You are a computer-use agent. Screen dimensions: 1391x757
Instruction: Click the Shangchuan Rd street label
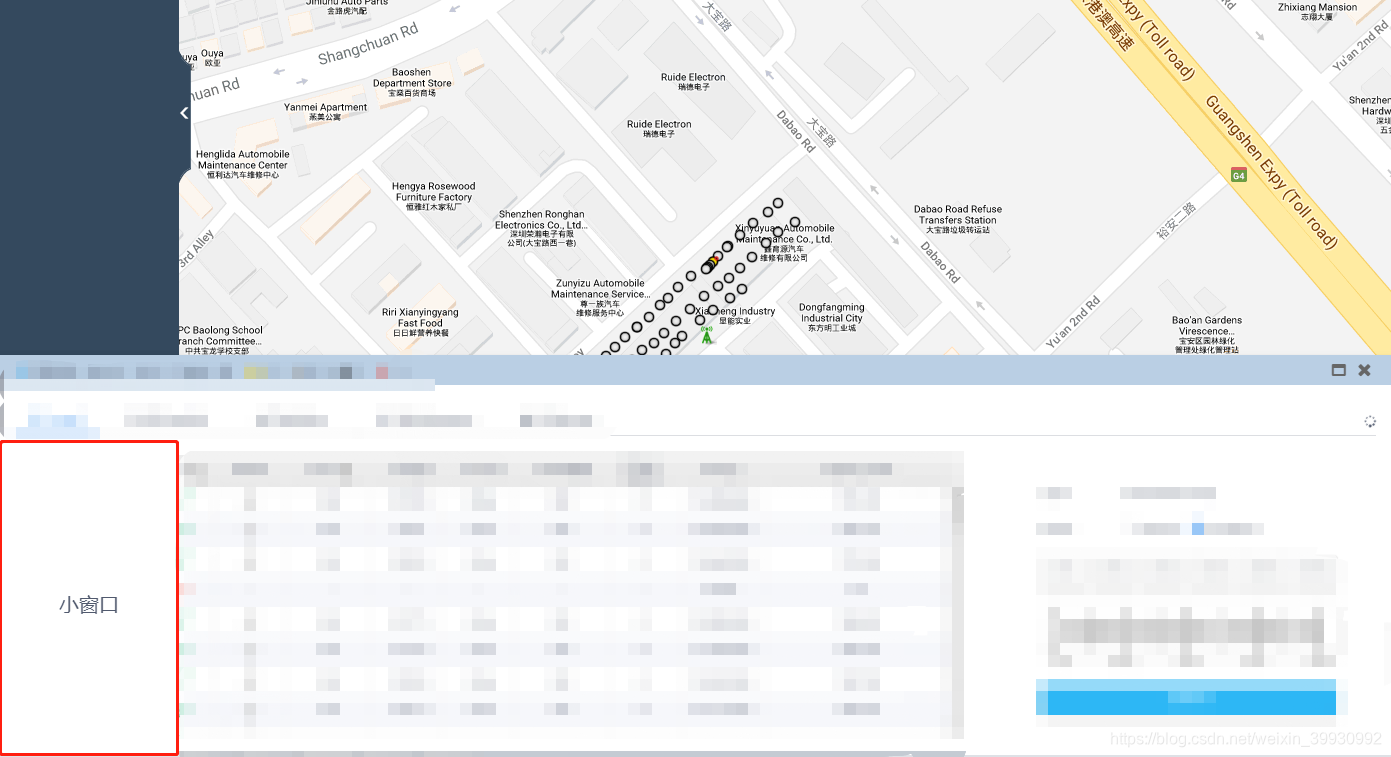click(x=368, y=45)
